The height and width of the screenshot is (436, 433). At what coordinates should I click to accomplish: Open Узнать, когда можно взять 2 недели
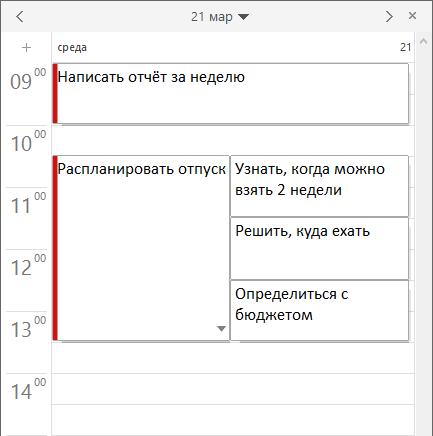319,186
